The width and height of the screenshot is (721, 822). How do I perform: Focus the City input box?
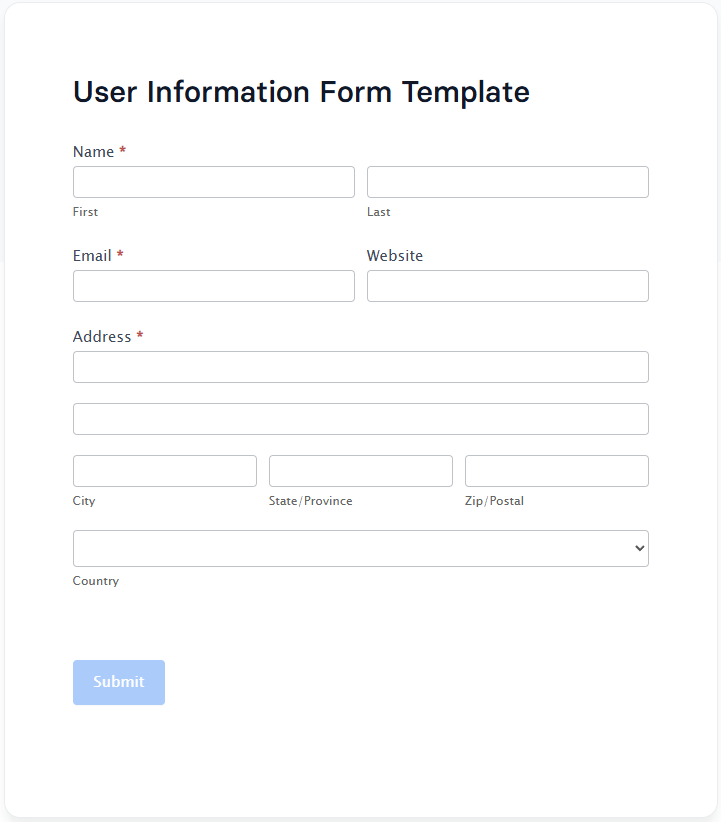point(164,471)
